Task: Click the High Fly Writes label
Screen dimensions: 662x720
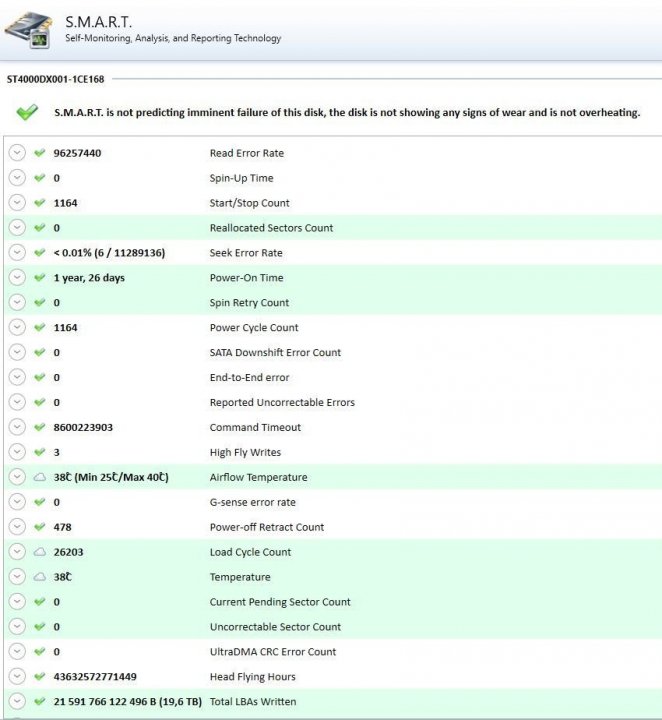Action: [x=245, y=452]
